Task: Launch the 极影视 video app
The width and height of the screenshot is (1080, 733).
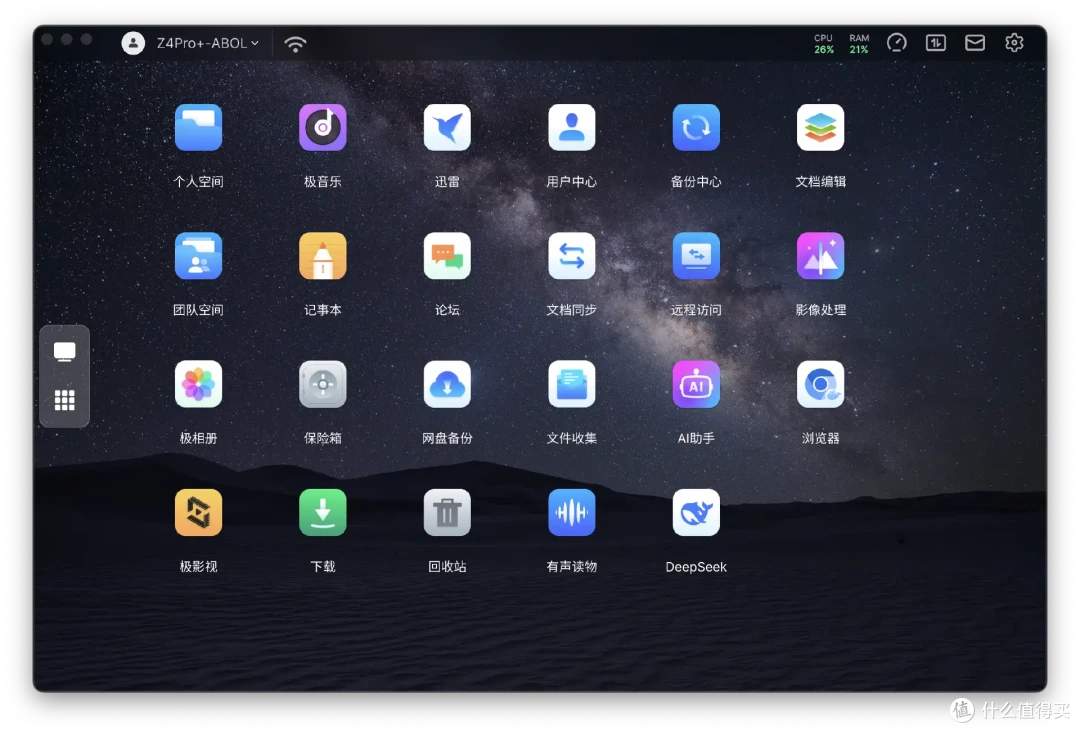Action: tap(198, 513)
